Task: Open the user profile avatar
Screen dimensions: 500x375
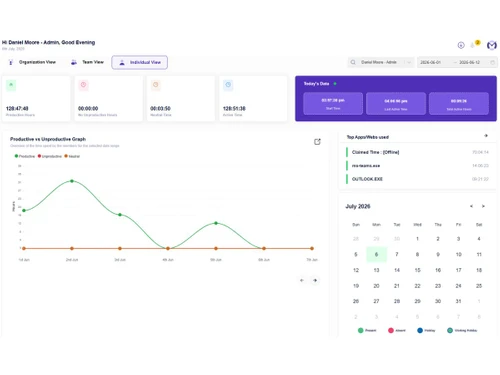Action: 492,45
